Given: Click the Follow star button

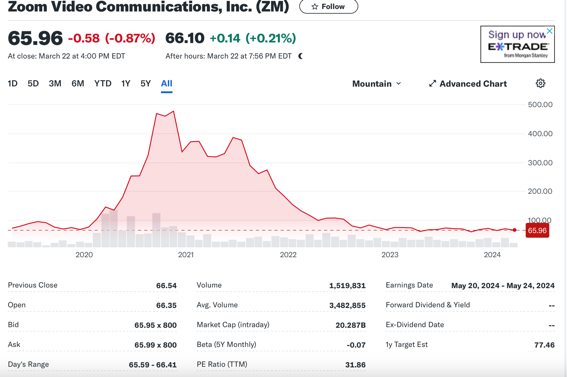Looking at the screenshot, I should tap(329, 7).
